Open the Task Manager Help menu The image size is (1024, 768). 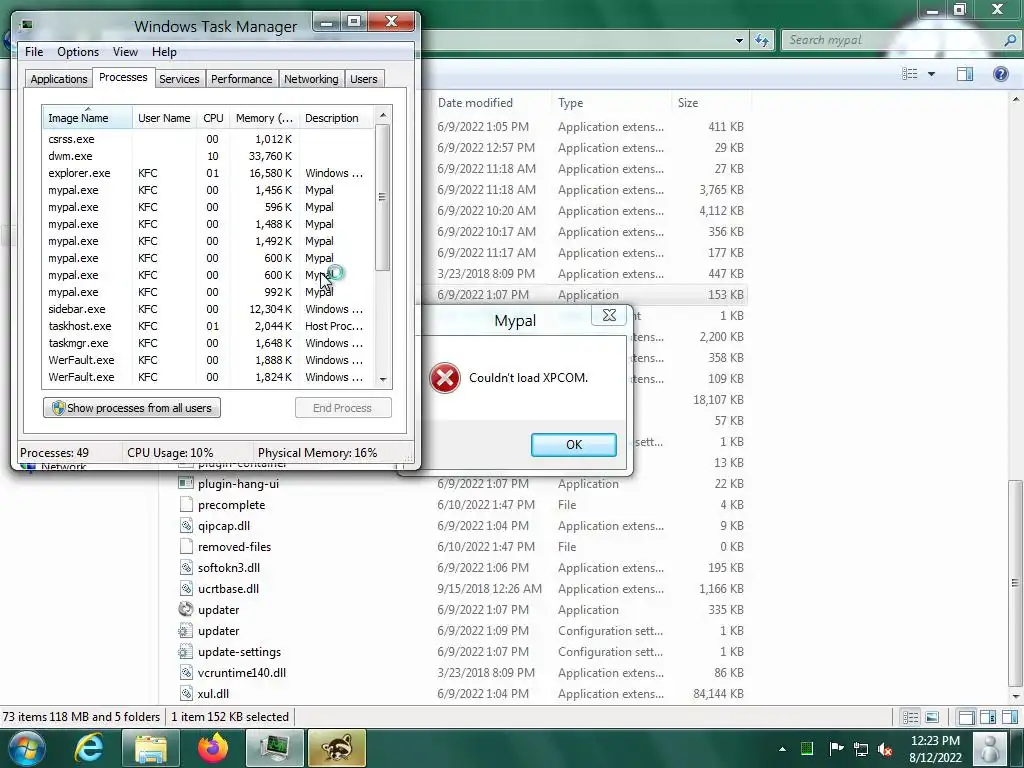164,52
